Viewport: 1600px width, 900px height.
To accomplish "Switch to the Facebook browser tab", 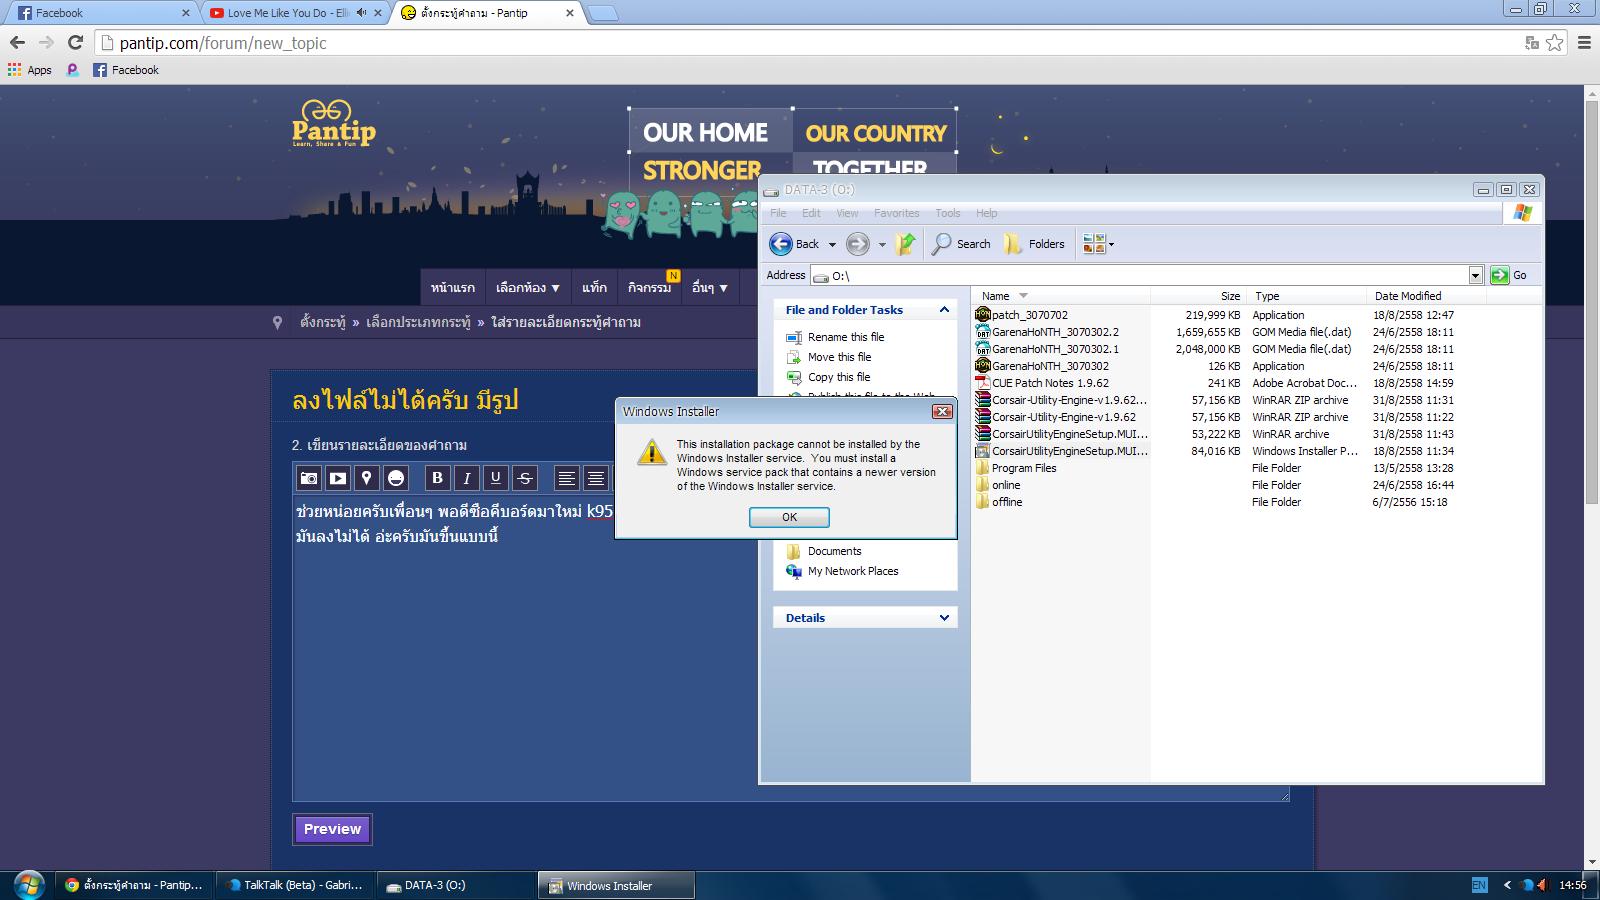I will pyautogui.click(x=102, y=13).
